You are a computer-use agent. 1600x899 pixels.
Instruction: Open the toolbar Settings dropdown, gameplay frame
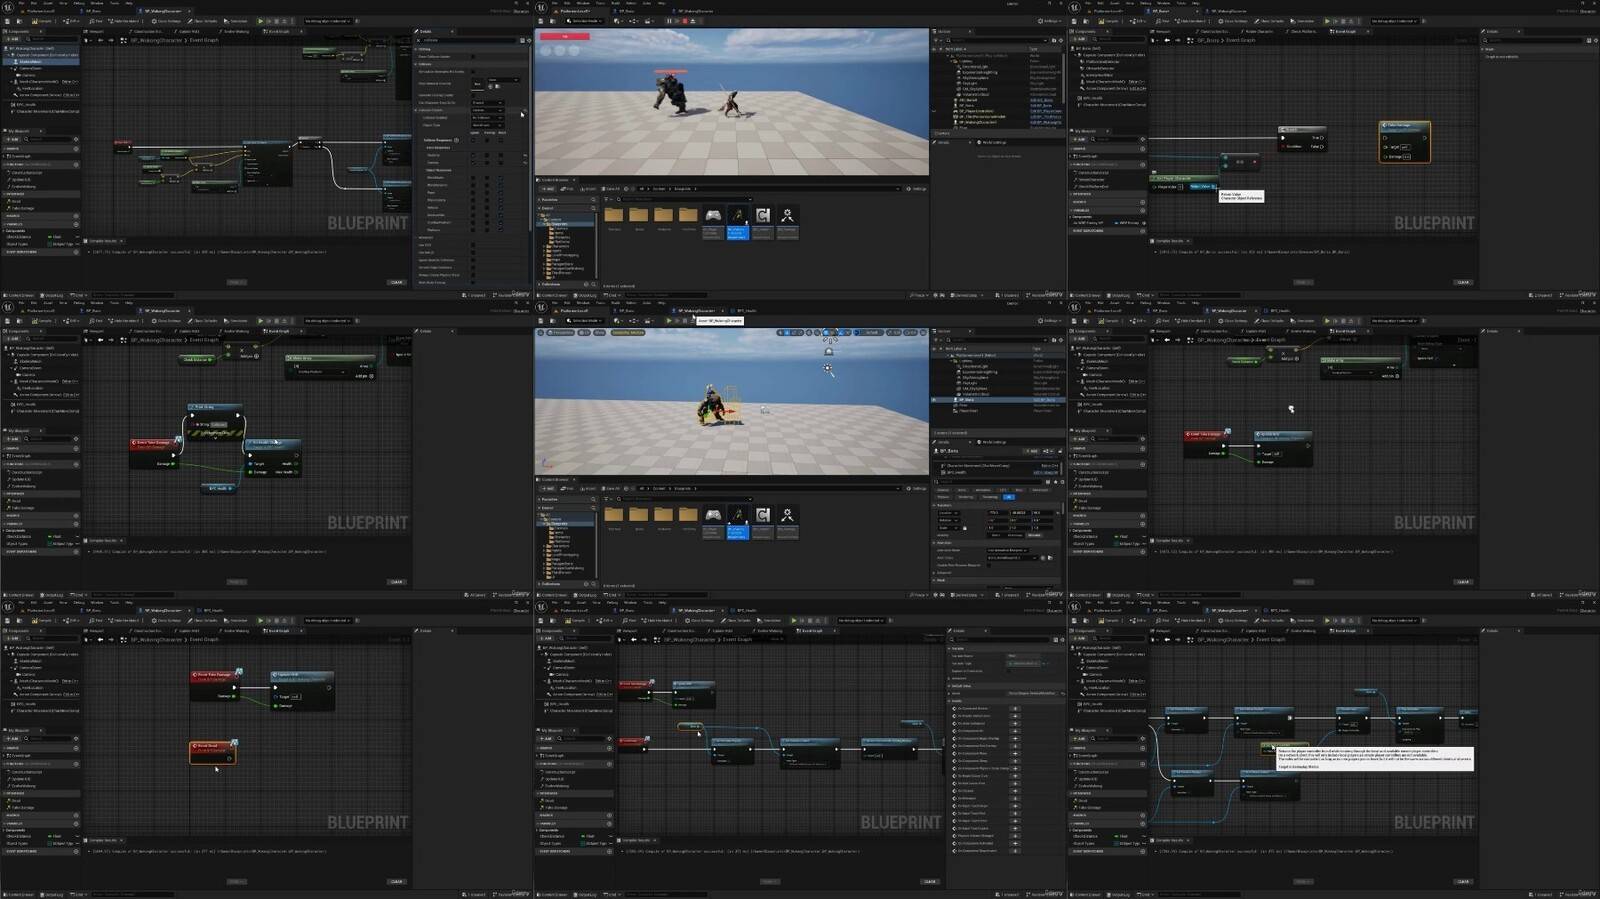tap(1049, 21)
